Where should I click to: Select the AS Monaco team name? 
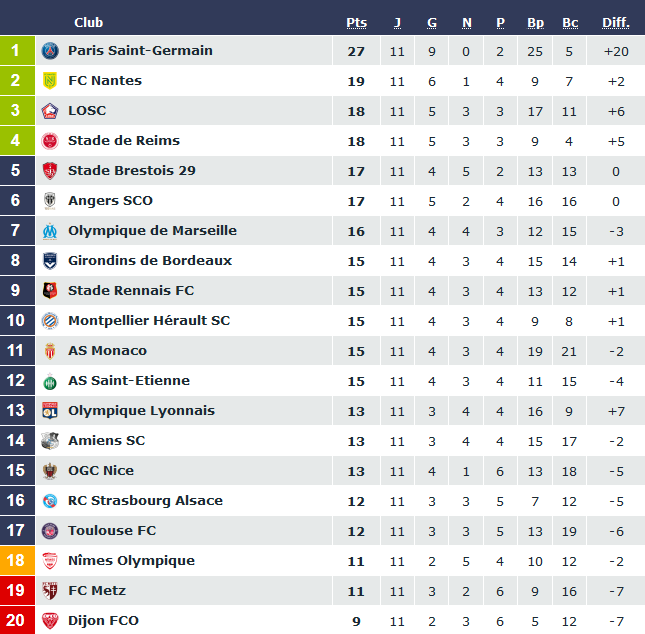click(107, 351)
